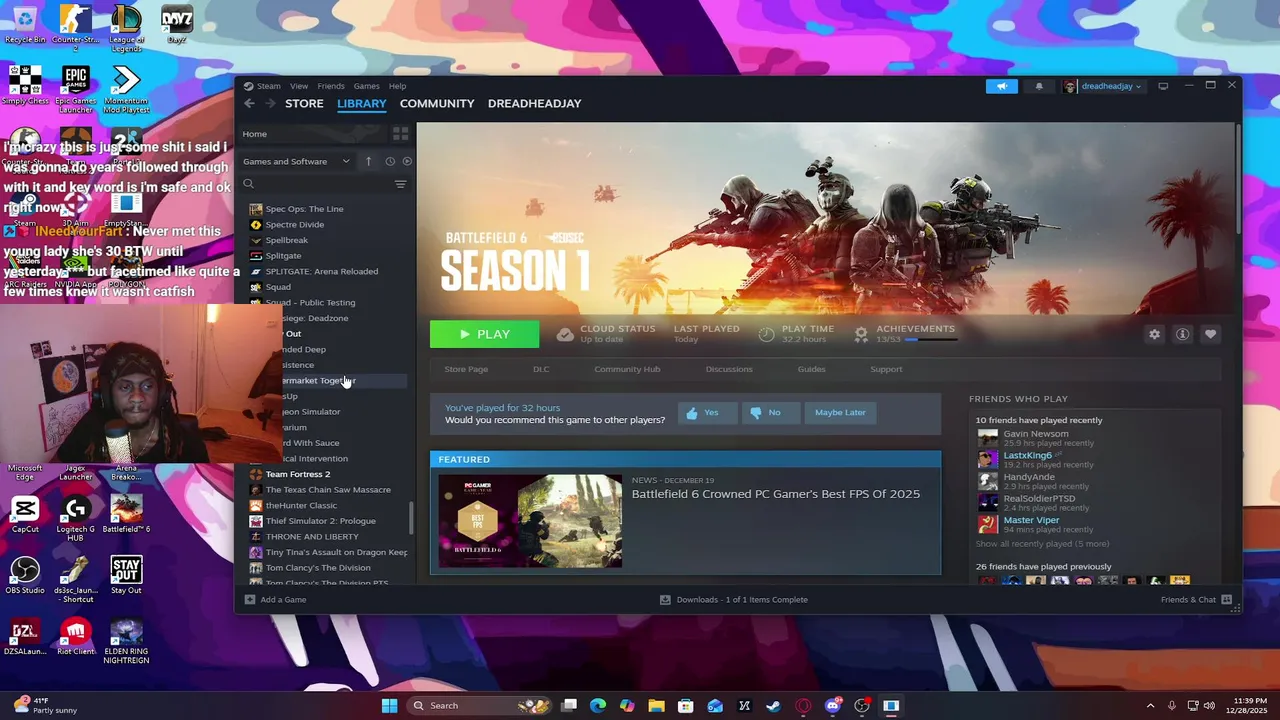The width and height of the screenshot is (1280, 720).
Task: Open the Store Page link
Action: (466, 369)
